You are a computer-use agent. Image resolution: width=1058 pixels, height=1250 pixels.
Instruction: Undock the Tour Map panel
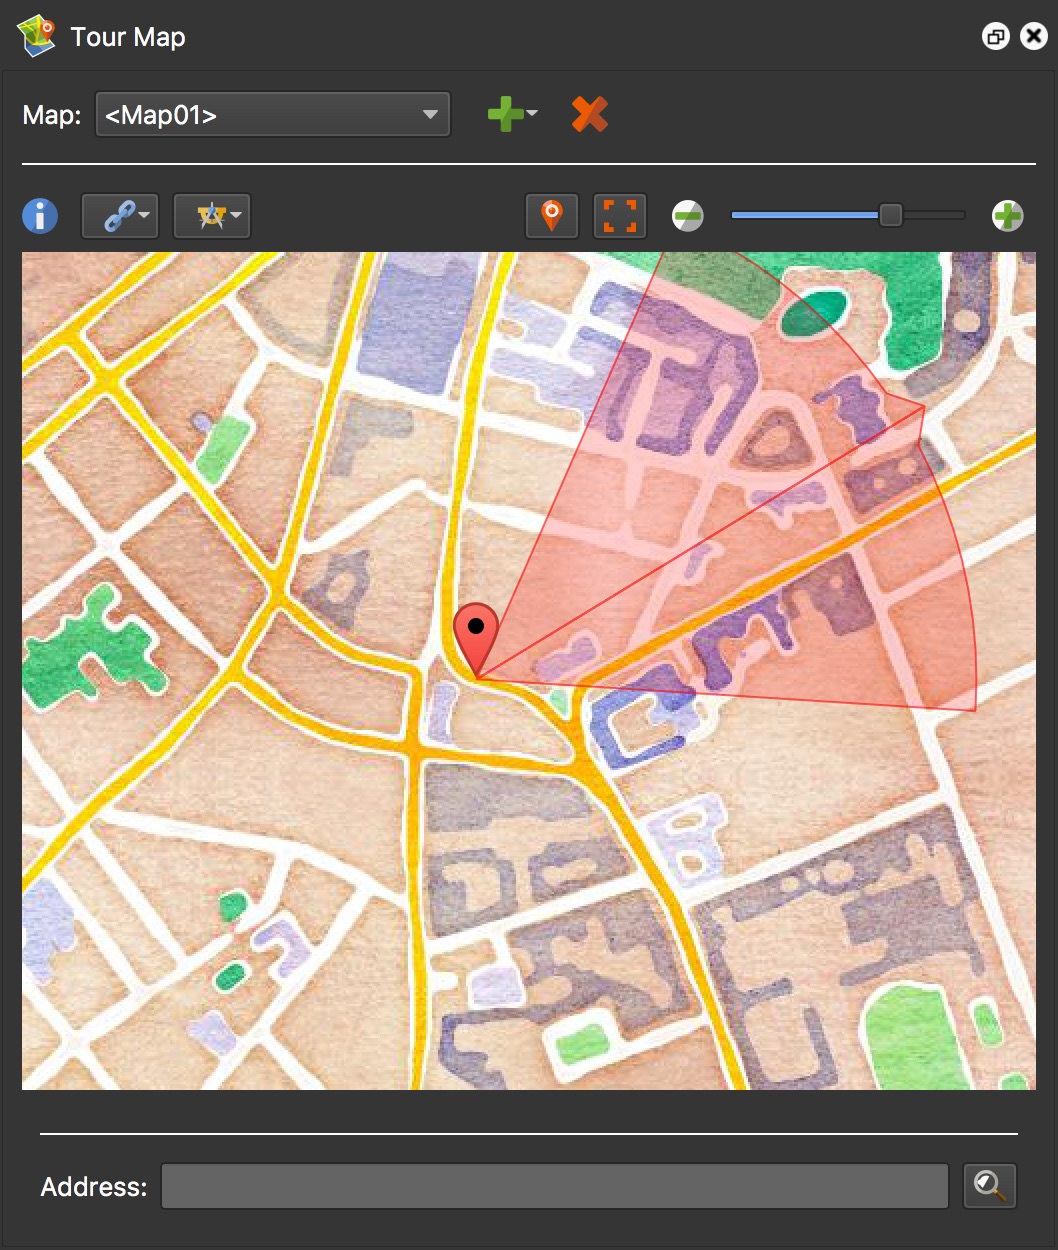pos(995,37)
